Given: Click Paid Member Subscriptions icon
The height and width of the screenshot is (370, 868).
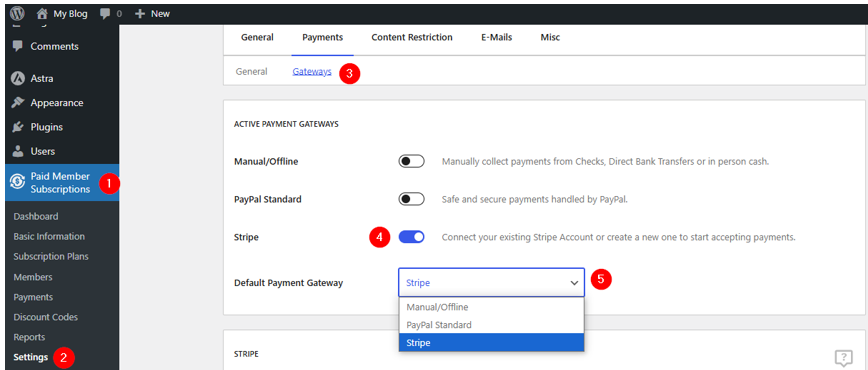Looking at the screenshot, I should point(17,182).
